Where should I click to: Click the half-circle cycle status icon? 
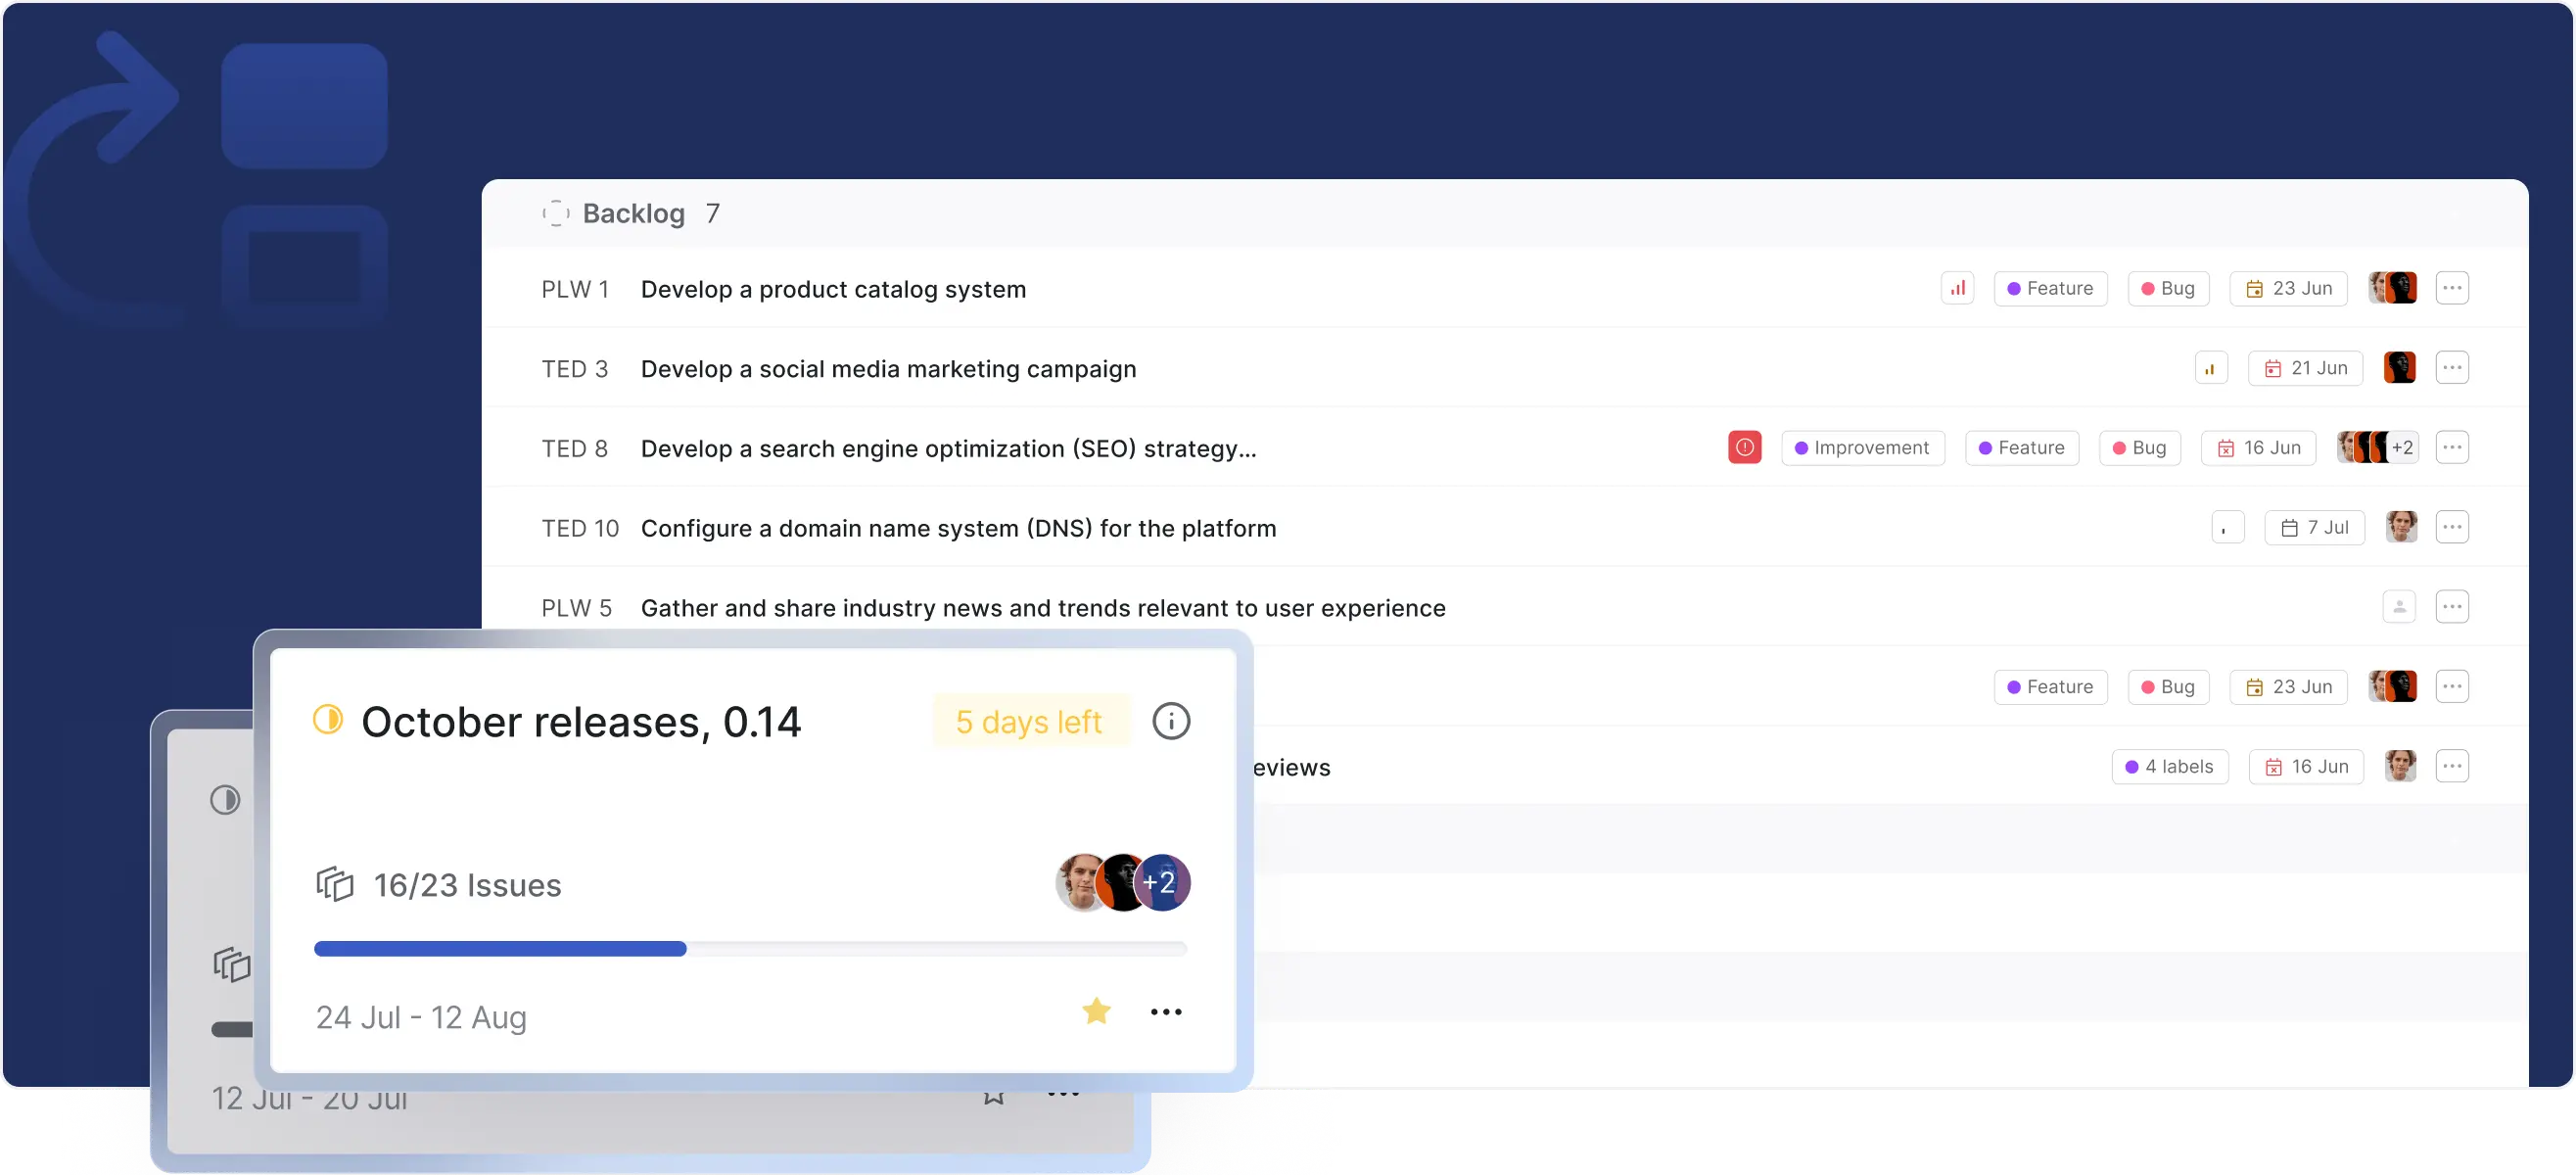point(328,720)
